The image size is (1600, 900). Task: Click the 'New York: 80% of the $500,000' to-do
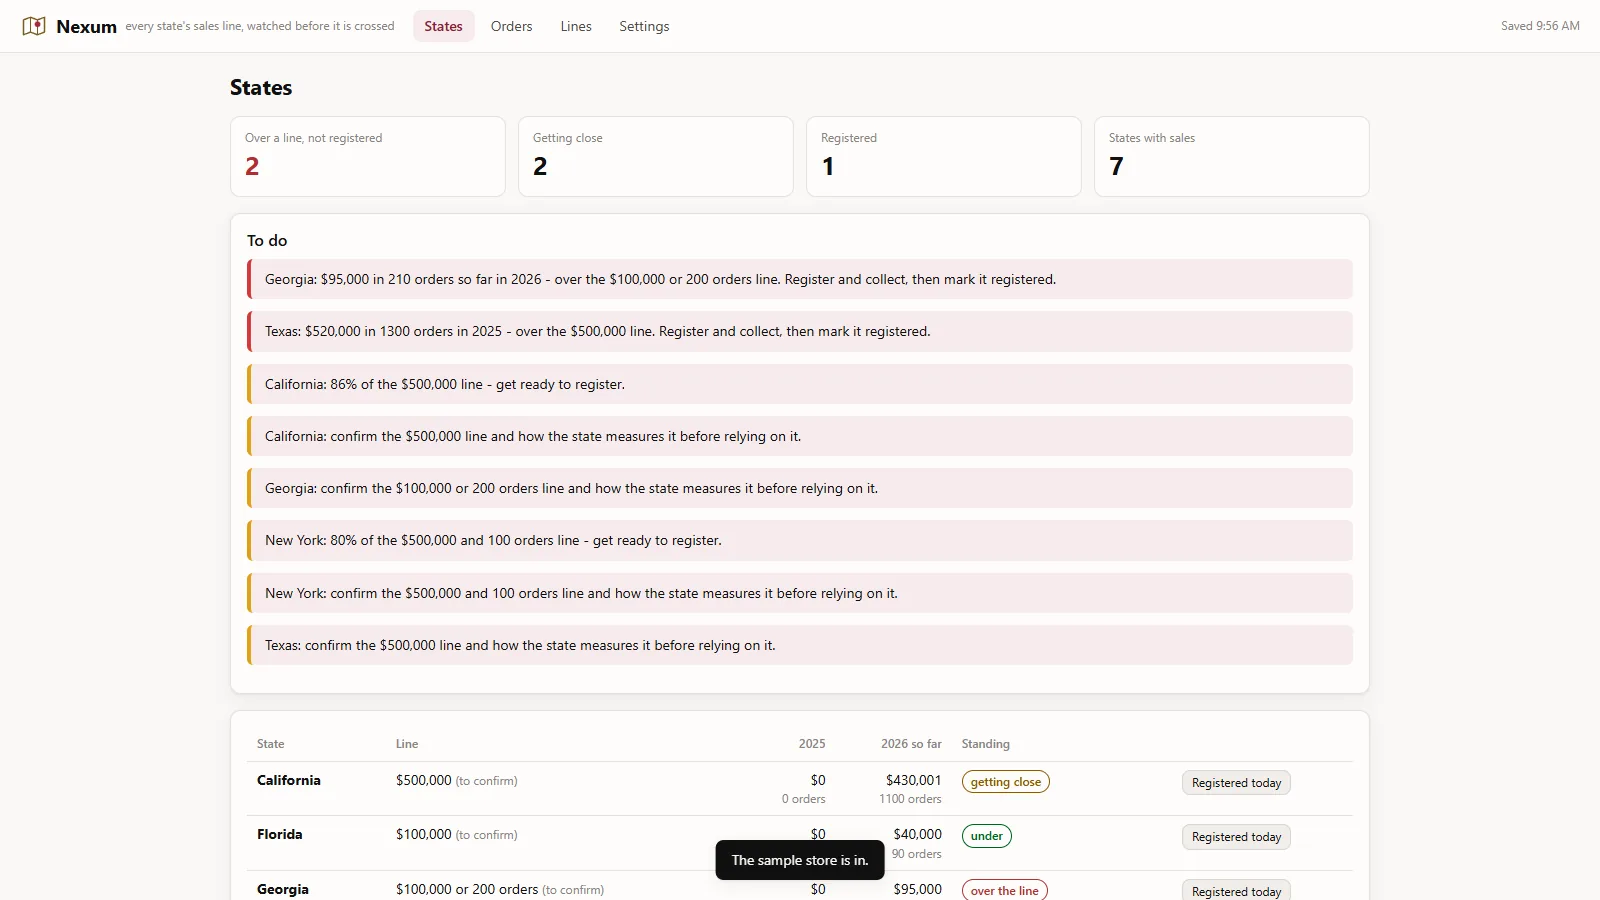tap(800, 540)
